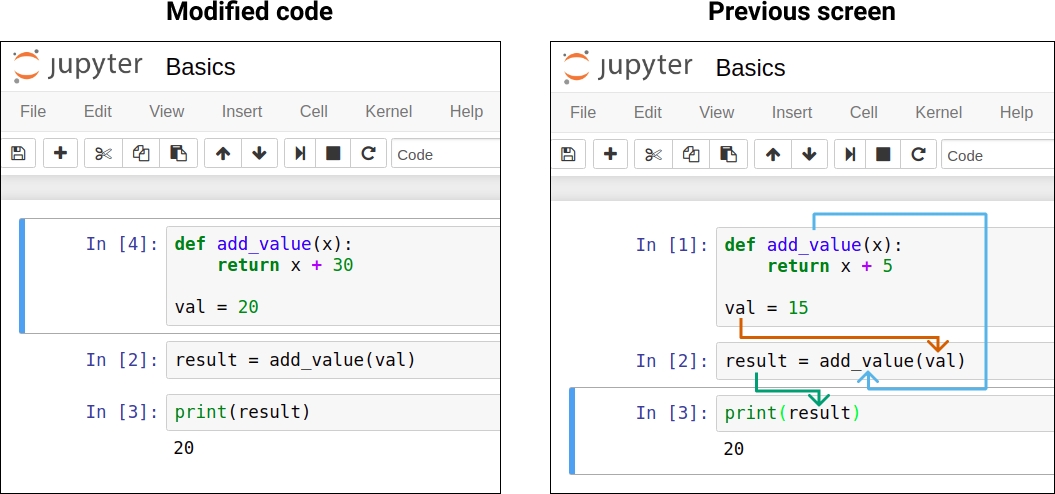Image resolution: width=1055 pixels, height=494 pixels.
Task: Copy the selected cell in the right notebook
Action: 691,155
